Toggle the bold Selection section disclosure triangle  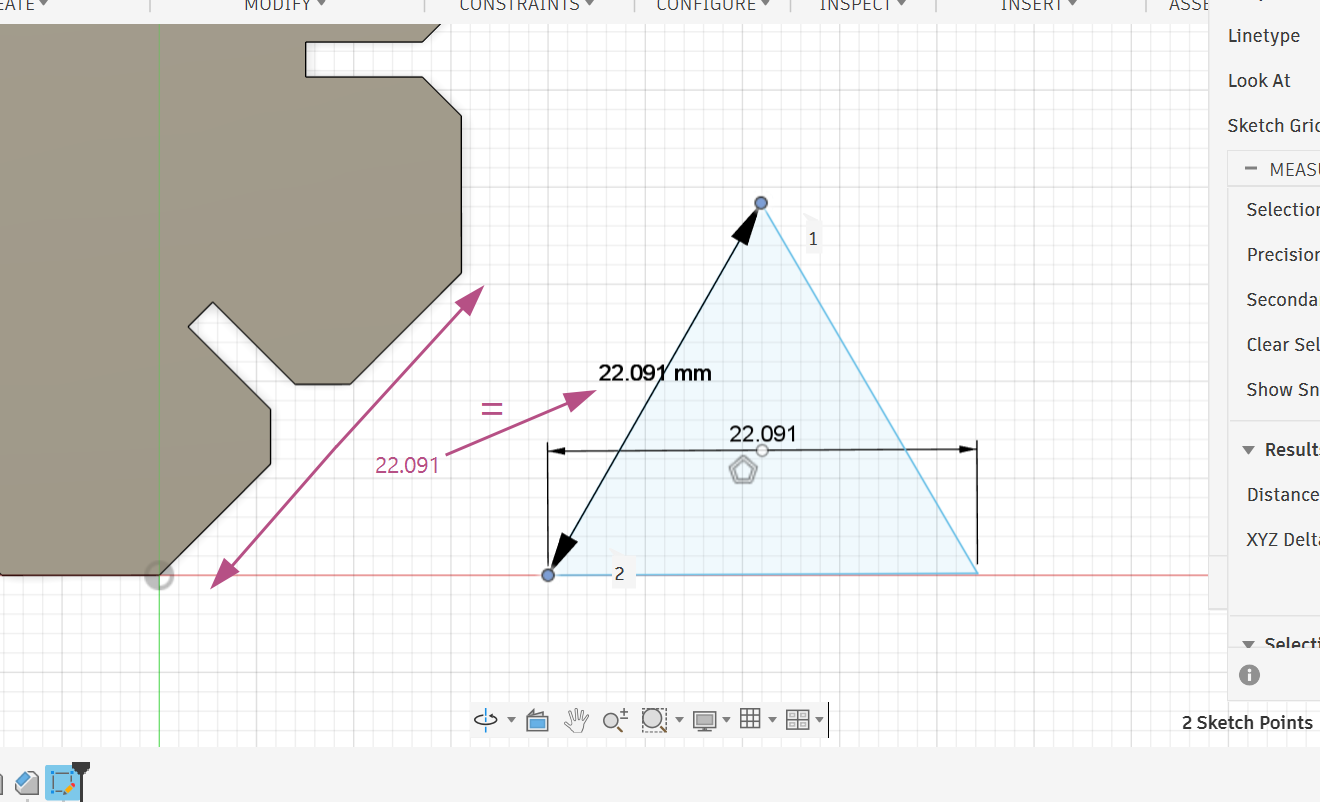(1248, 645)
